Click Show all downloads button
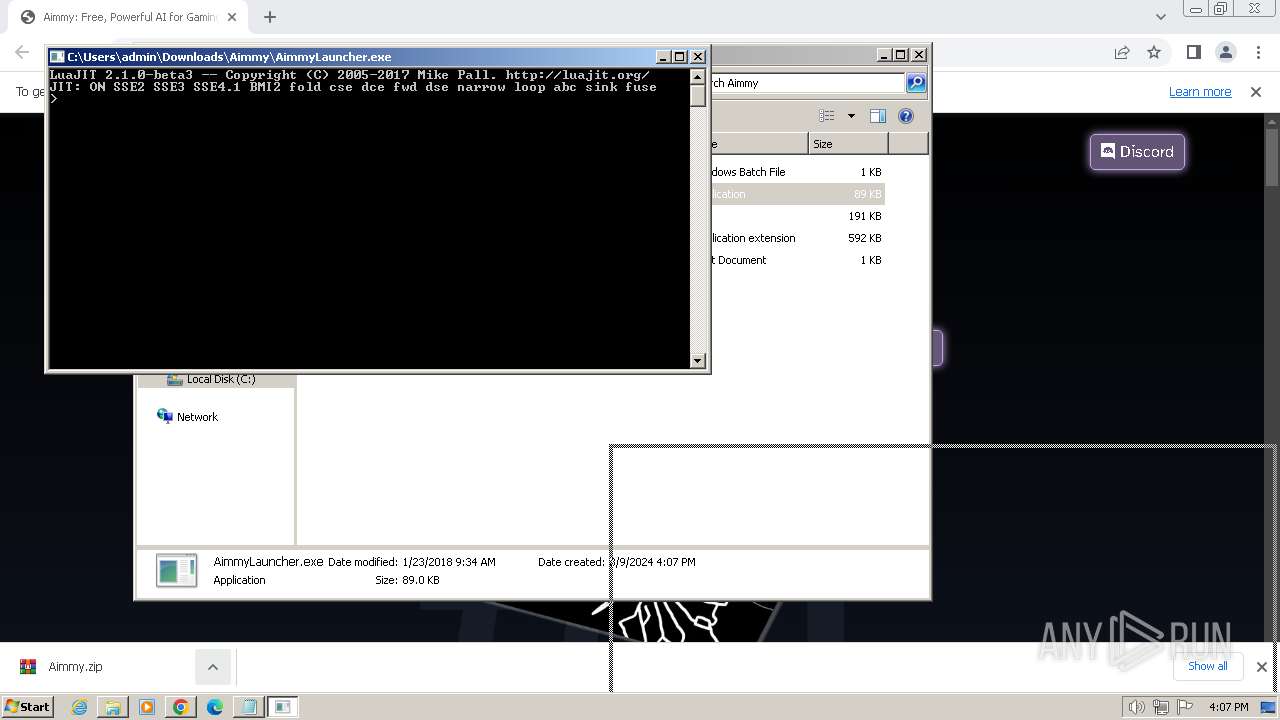The width and height of the screenshot is (1280, 720). (x=1207, y=666)
